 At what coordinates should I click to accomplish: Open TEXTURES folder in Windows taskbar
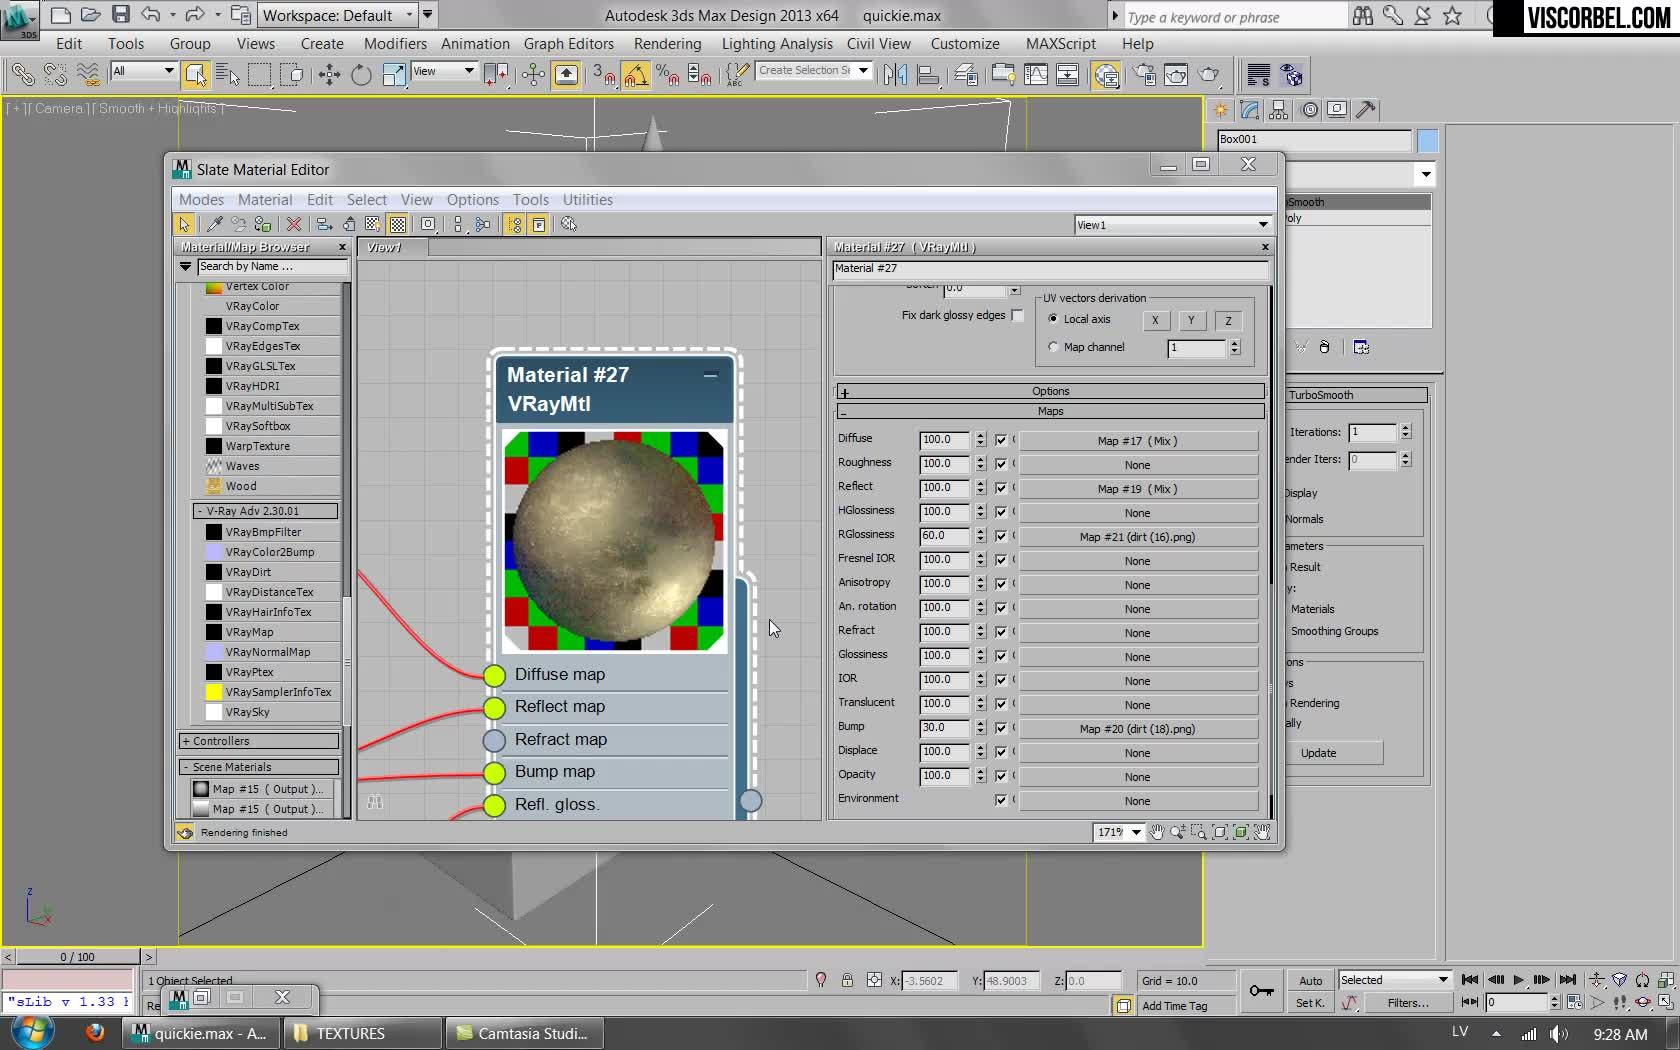(x=361, y=1033)
